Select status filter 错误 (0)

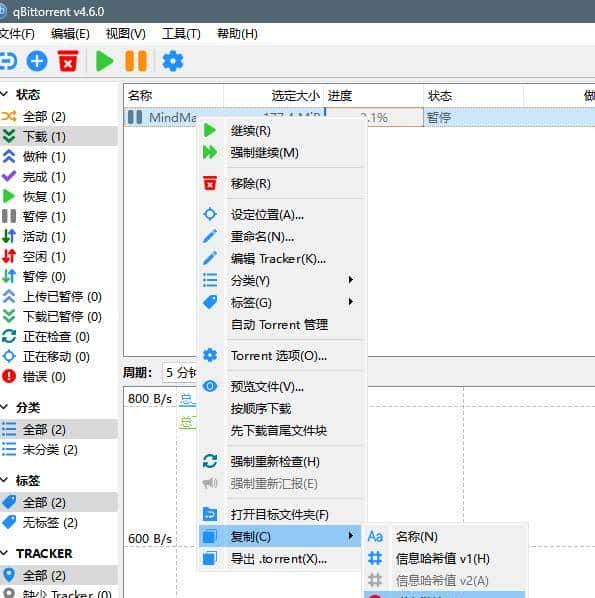pos(59,376)
